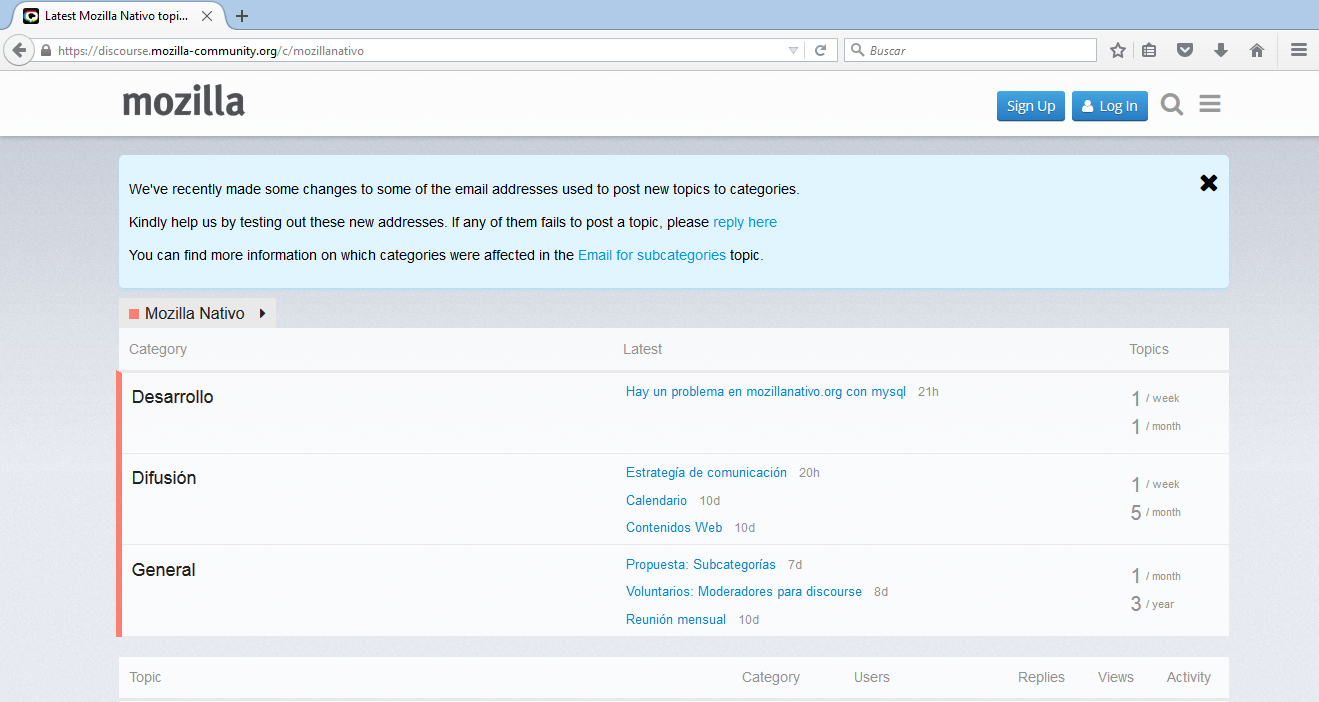This screenshot has width=1319, height=702.
Task: Open the Discourse site hamburger menu
Action: tap(1210, 104)
